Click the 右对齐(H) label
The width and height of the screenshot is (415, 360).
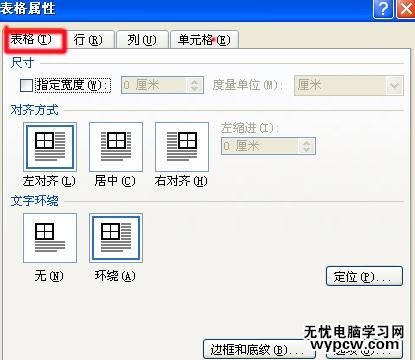(x=181, y=181)
